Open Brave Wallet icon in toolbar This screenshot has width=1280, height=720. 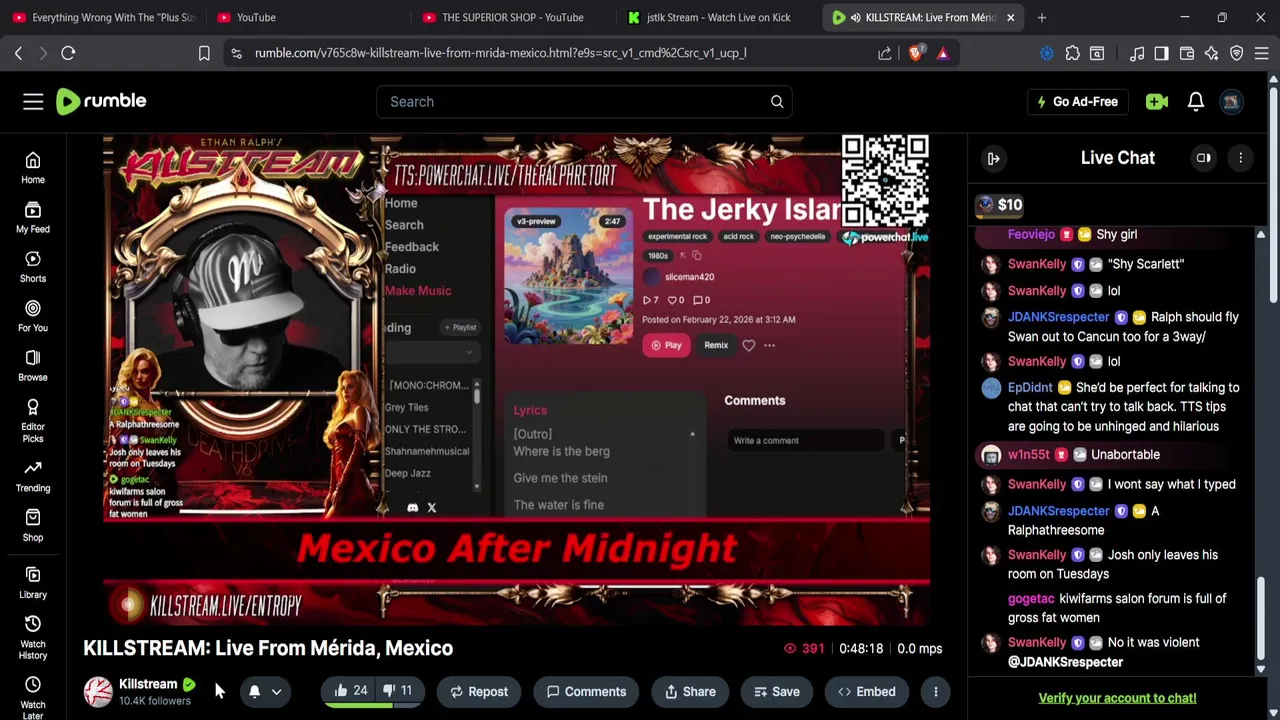(x=1187, y=53)
